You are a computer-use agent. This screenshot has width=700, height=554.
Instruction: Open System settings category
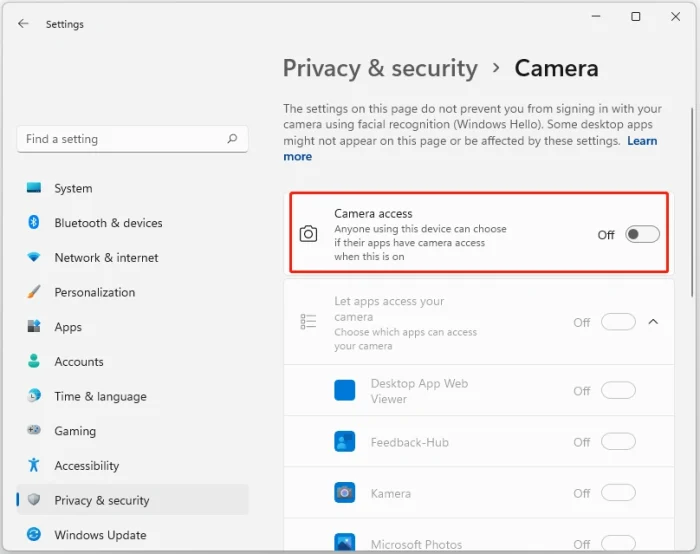click(132, 188)
